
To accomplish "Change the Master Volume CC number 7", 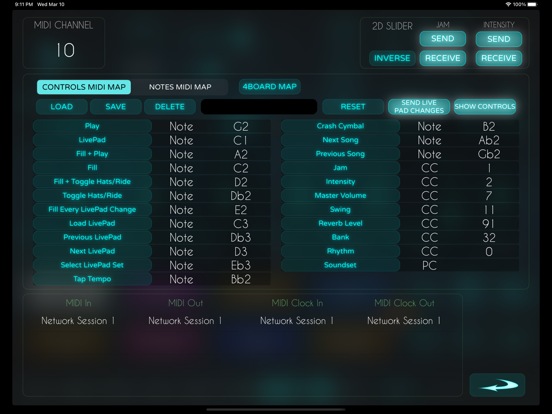I will tap(489, 196).
